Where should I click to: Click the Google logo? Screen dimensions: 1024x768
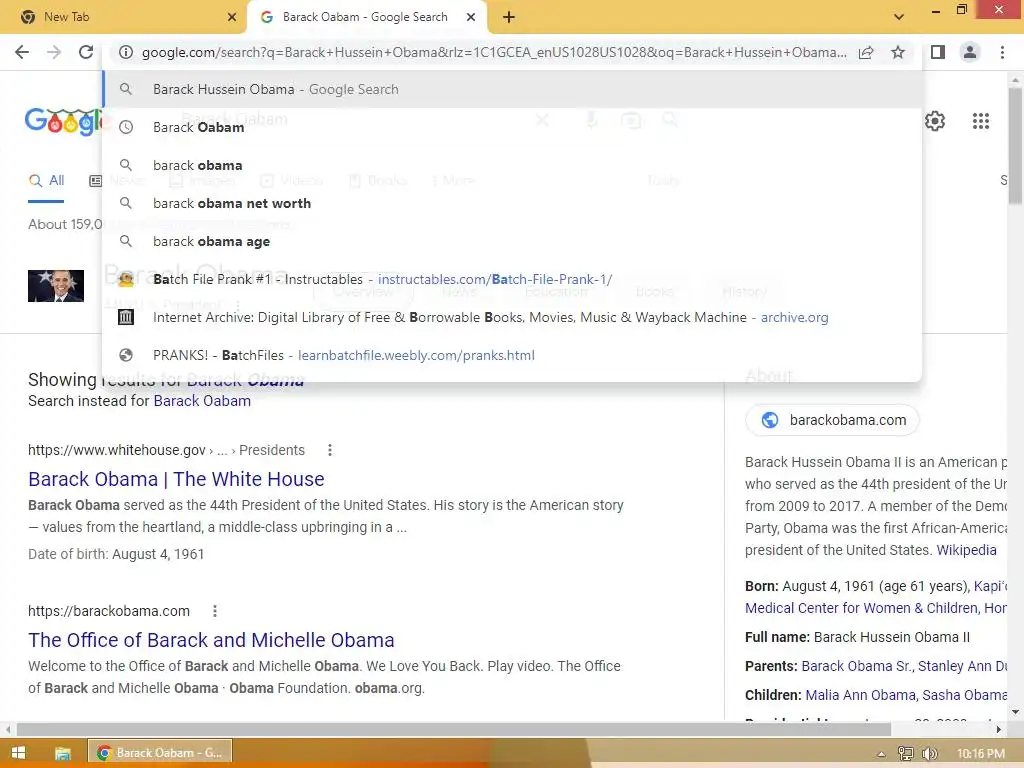pos(63,121)
